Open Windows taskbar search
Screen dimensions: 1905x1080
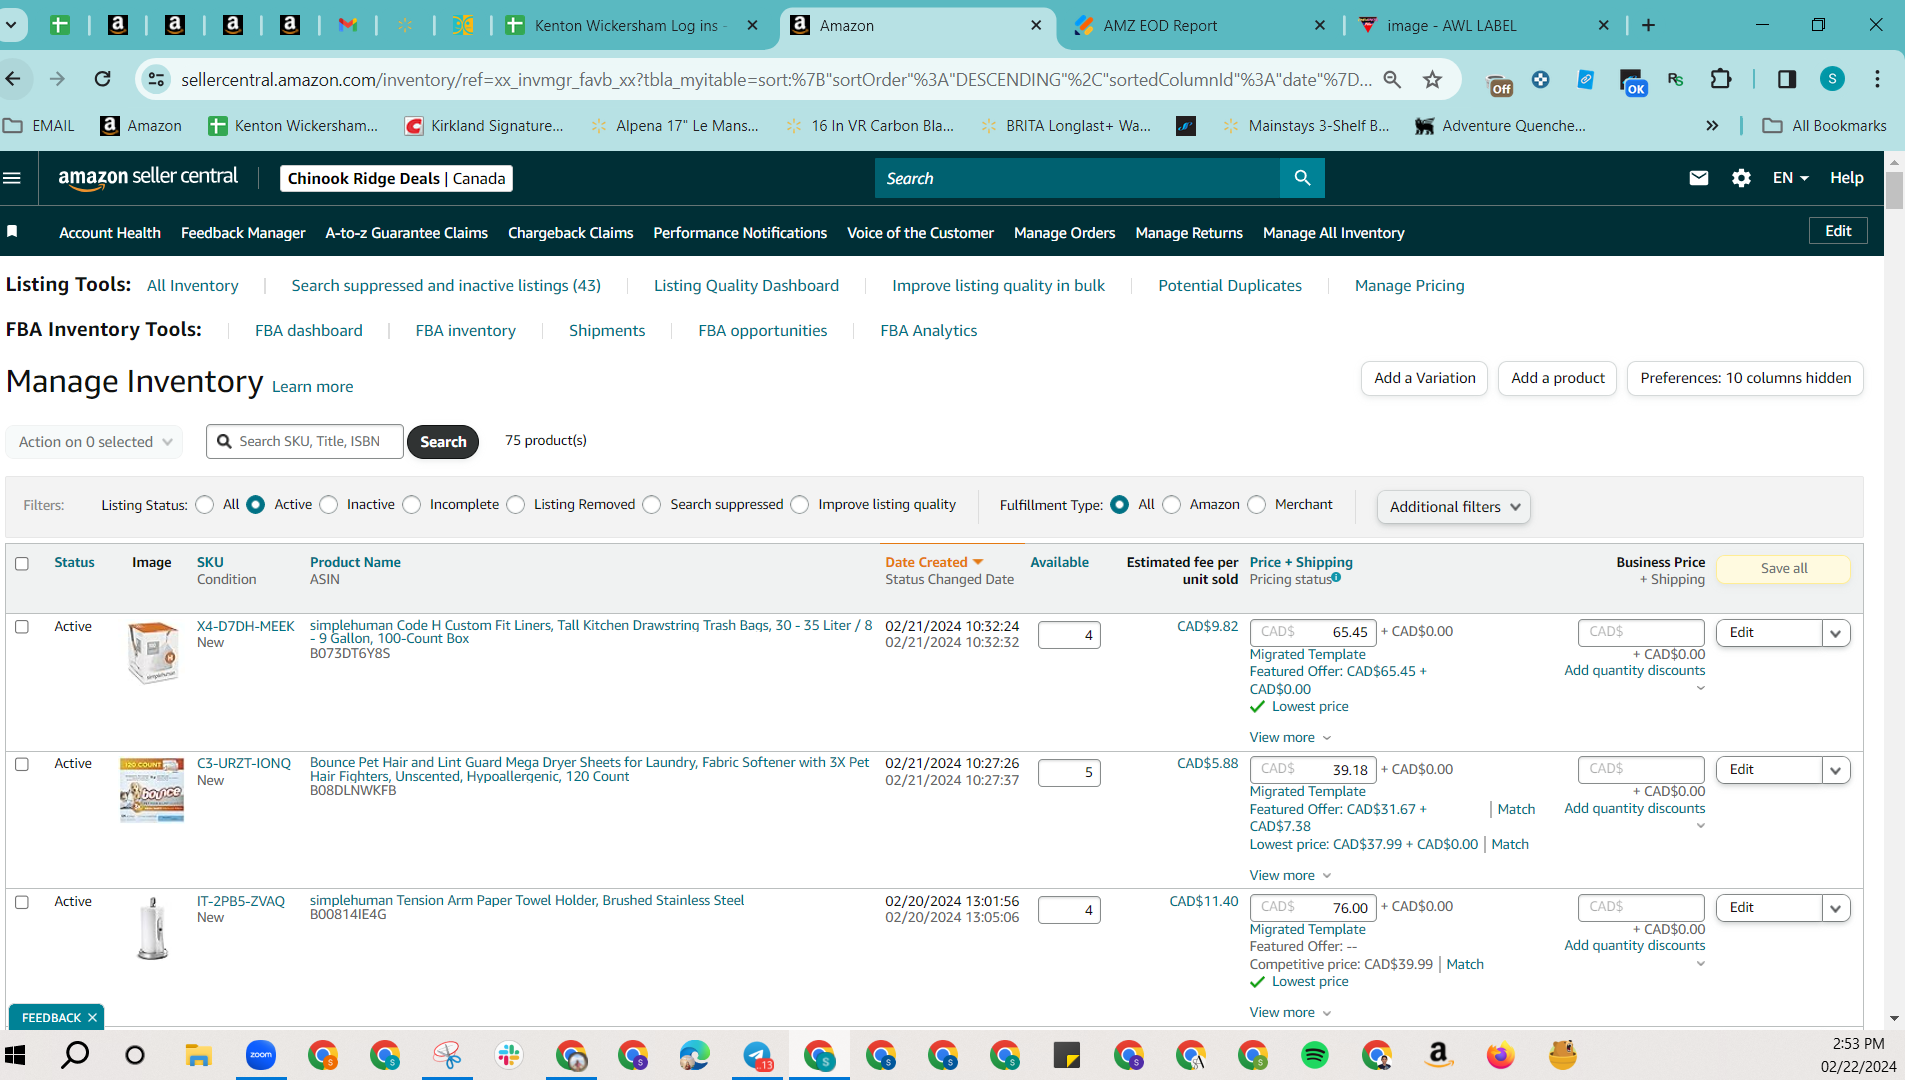pyautogui.click(x=75, y=1055)
